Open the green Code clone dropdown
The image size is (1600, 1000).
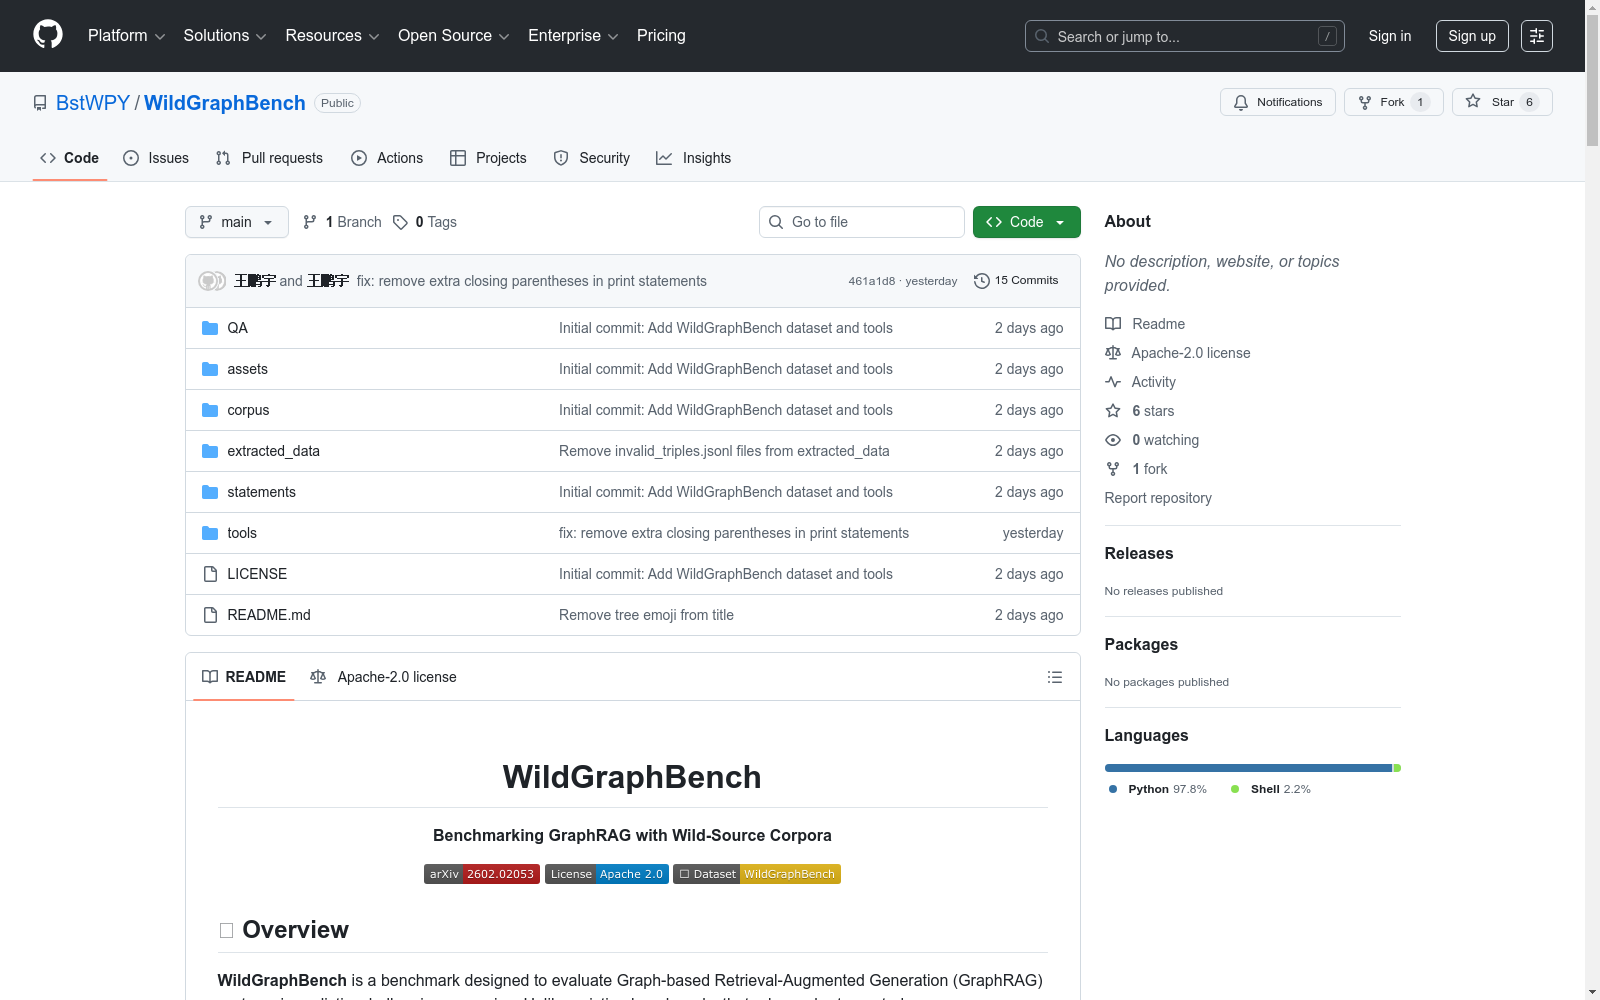point(1026,222)
